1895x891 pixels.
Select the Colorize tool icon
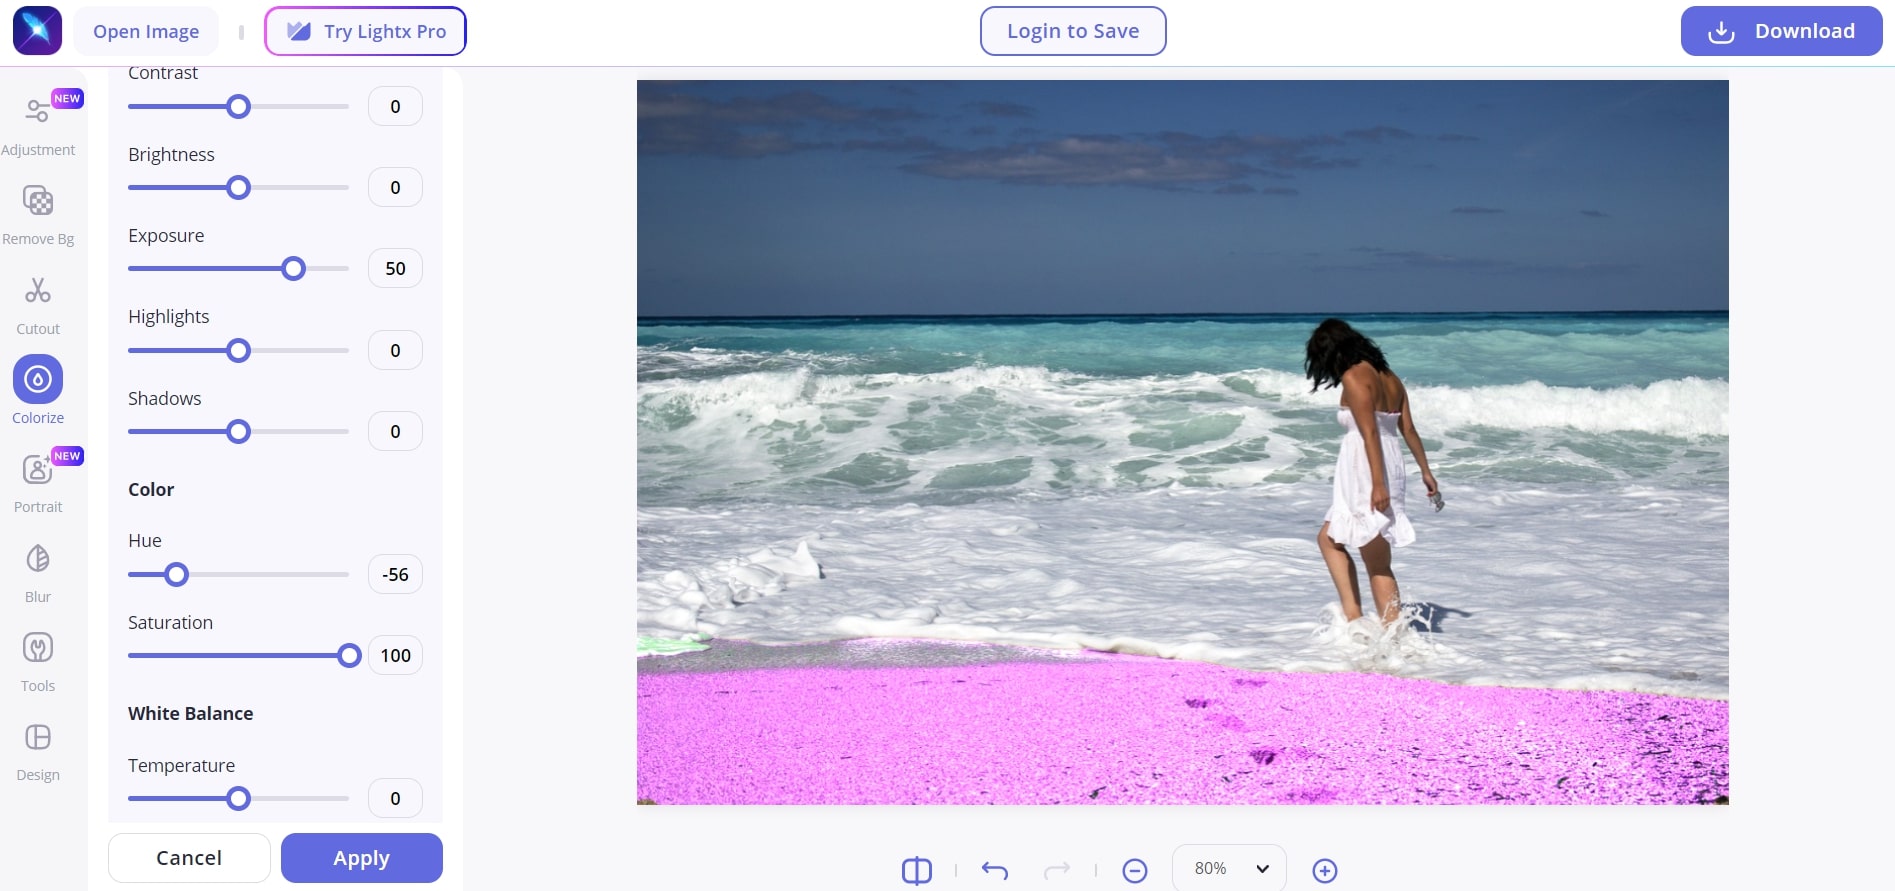pos(38,380)
